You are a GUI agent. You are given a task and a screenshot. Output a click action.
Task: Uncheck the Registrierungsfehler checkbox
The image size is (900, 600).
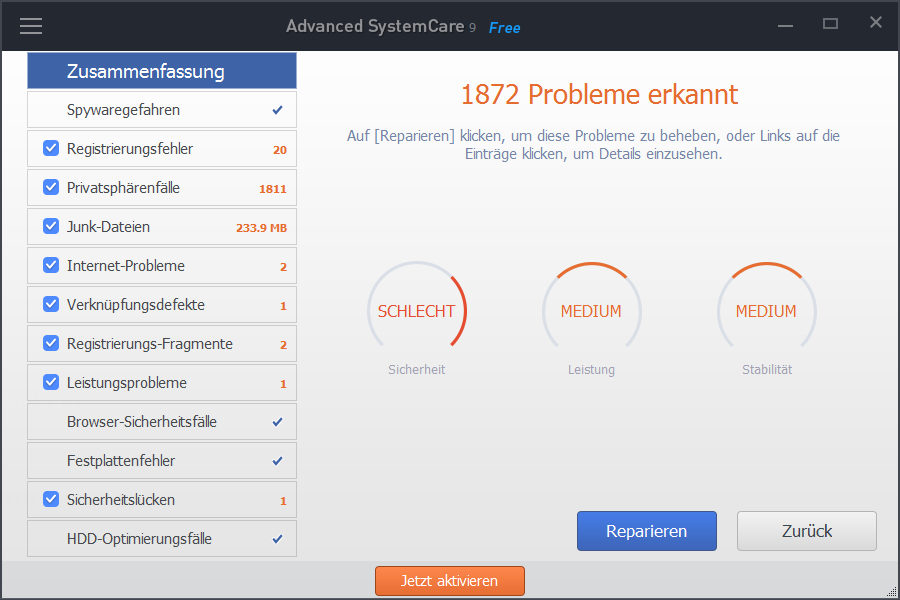click(x=51, y=148)
